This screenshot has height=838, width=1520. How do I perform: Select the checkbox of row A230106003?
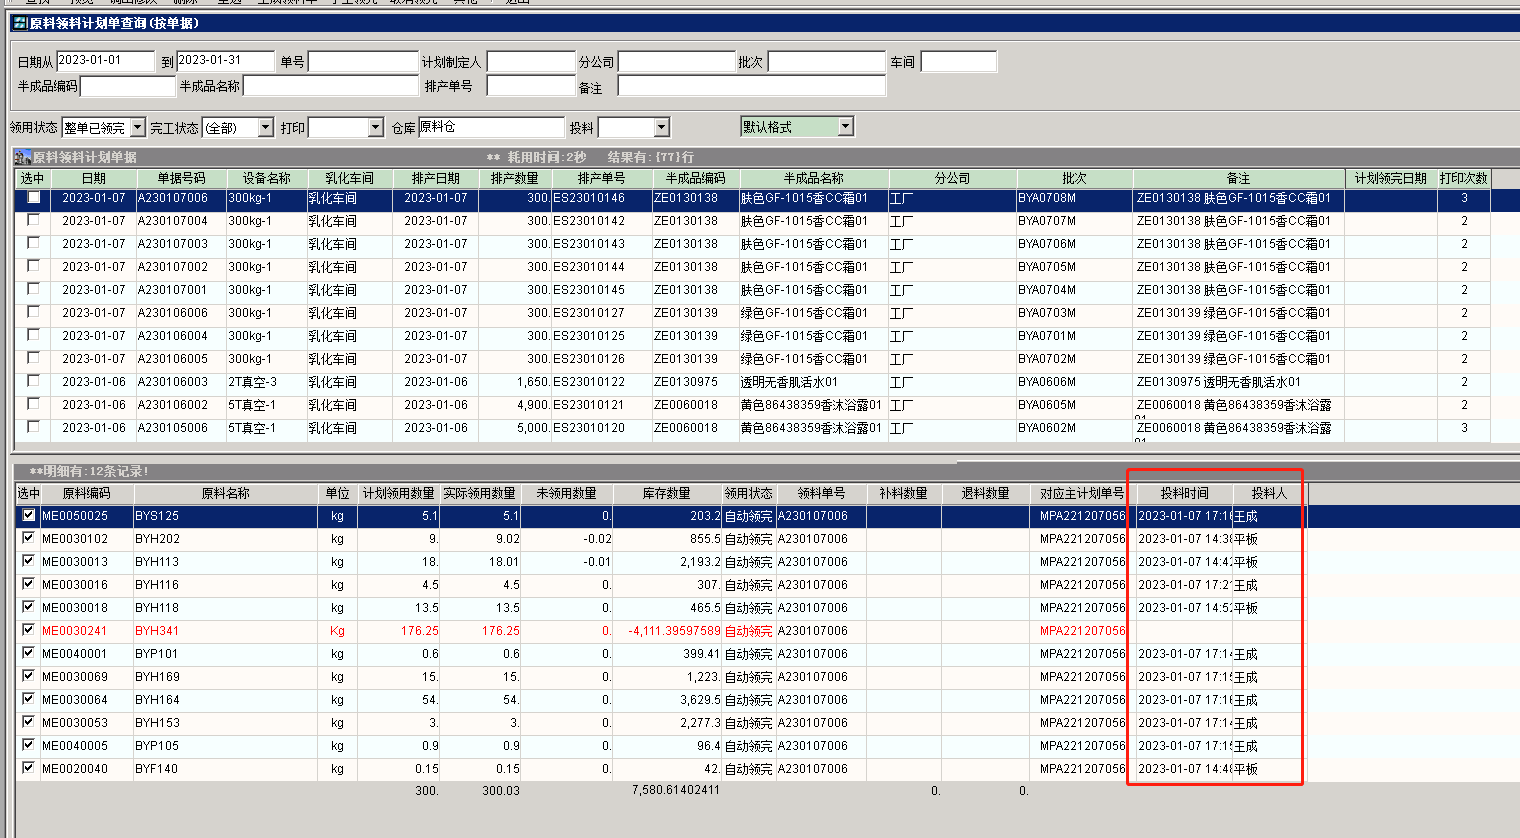[33, 381]
